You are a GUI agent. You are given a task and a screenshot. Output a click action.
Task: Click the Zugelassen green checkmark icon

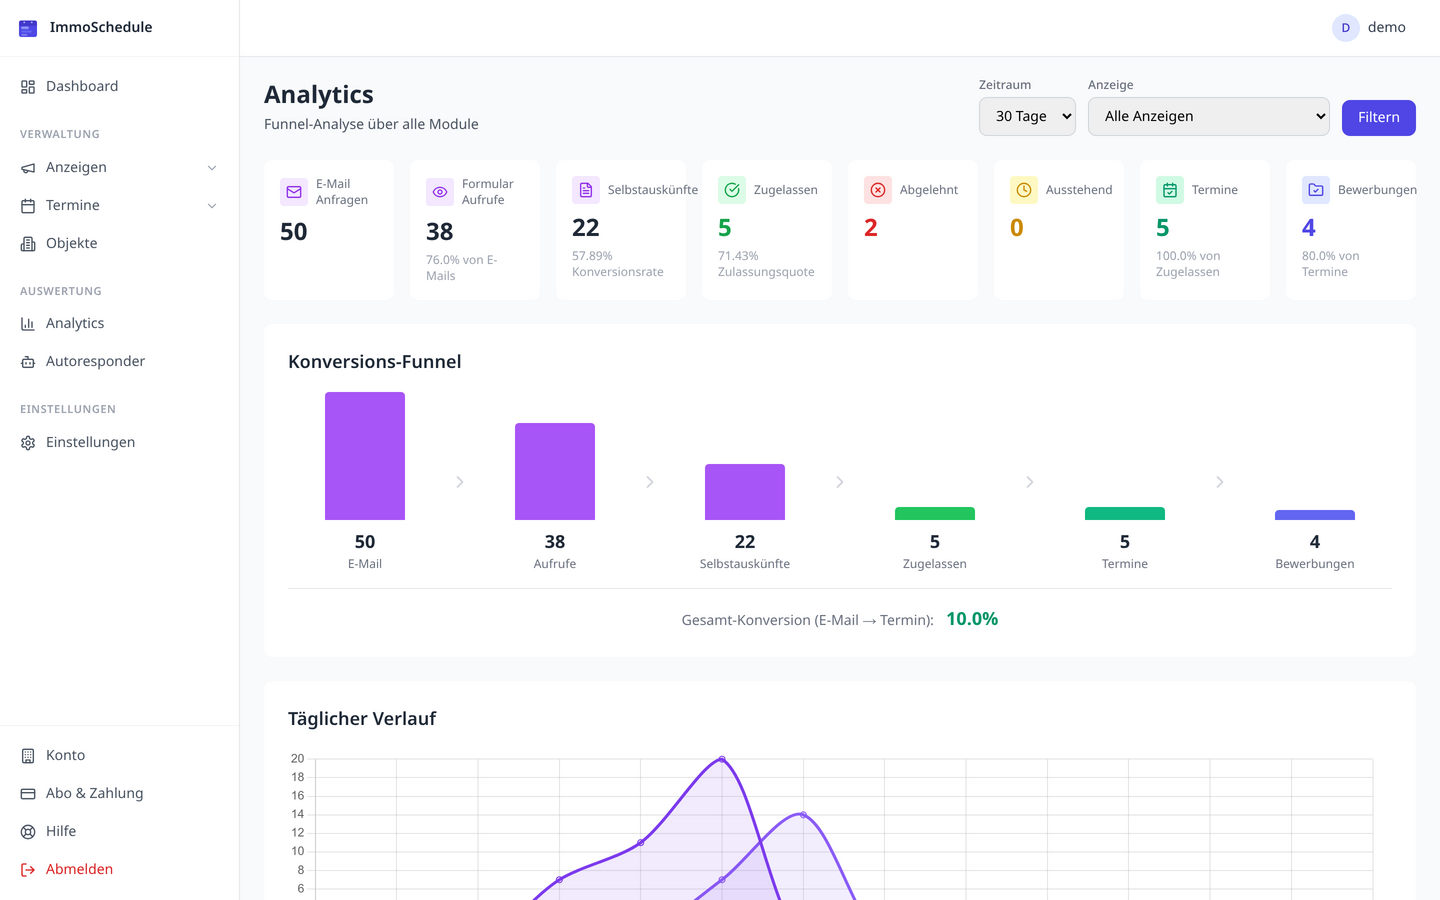click(x=731, y=189)
